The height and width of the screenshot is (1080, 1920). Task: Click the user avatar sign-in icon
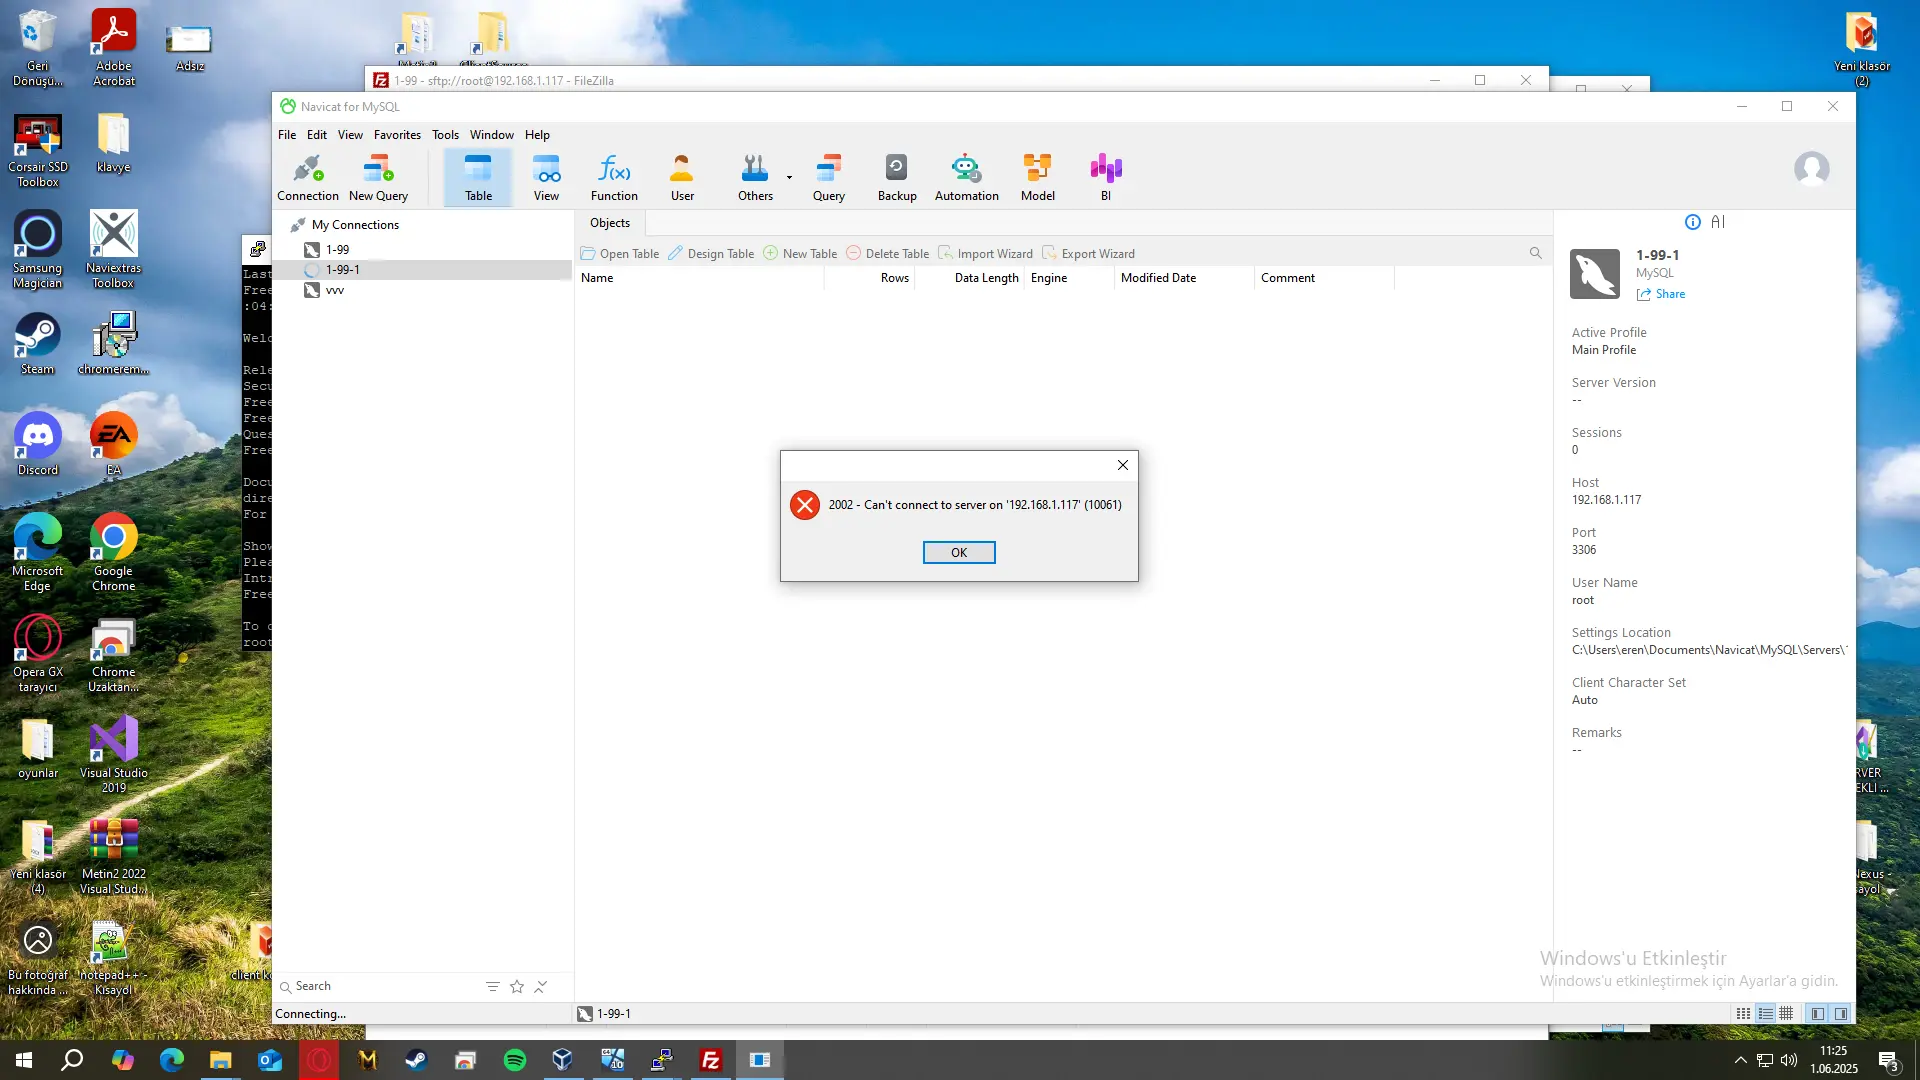pyautogui.click(x=1811, y=169)
